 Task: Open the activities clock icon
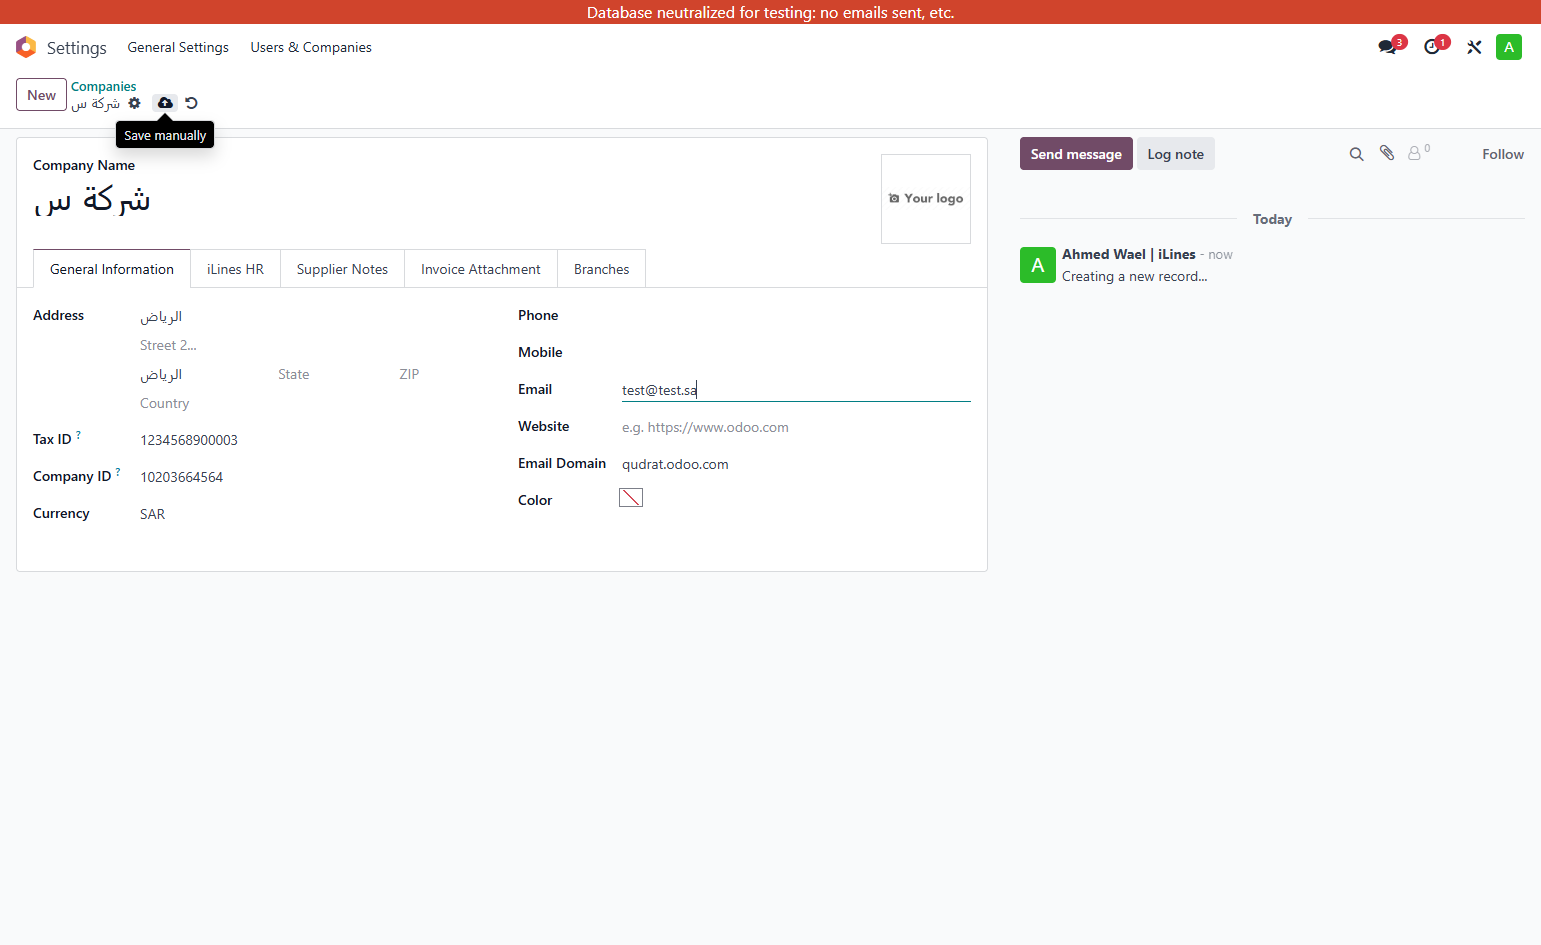[1432, 47]
